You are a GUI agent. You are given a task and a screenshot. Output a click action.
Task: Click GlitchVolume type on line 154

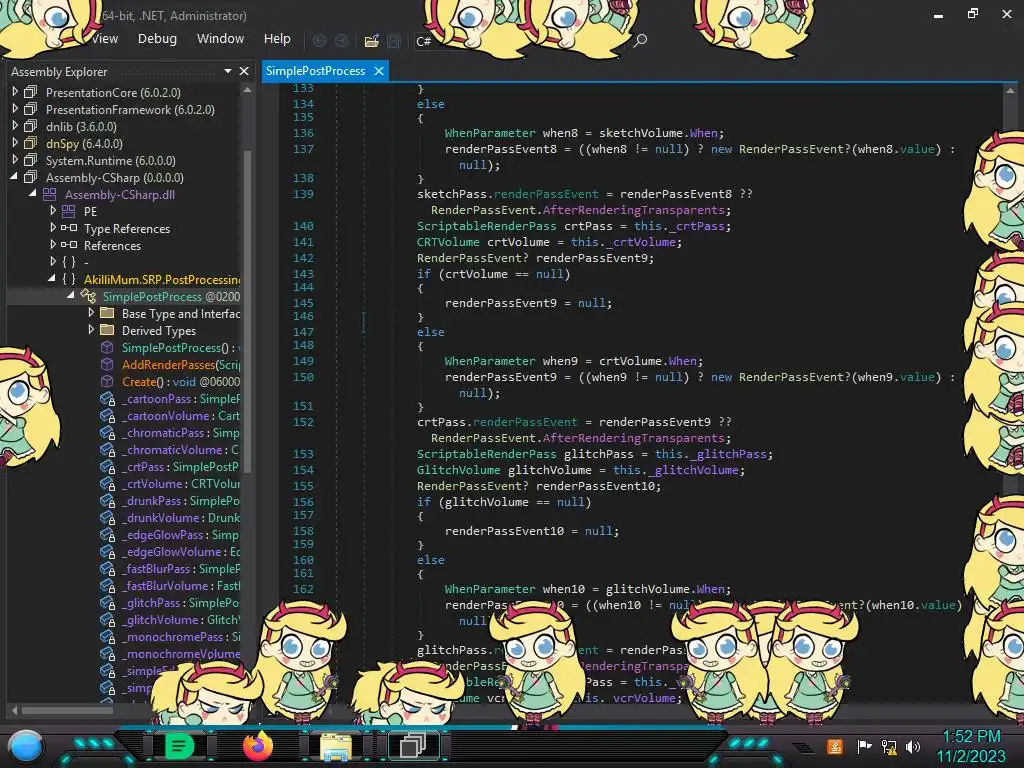(x=458, y=470)
